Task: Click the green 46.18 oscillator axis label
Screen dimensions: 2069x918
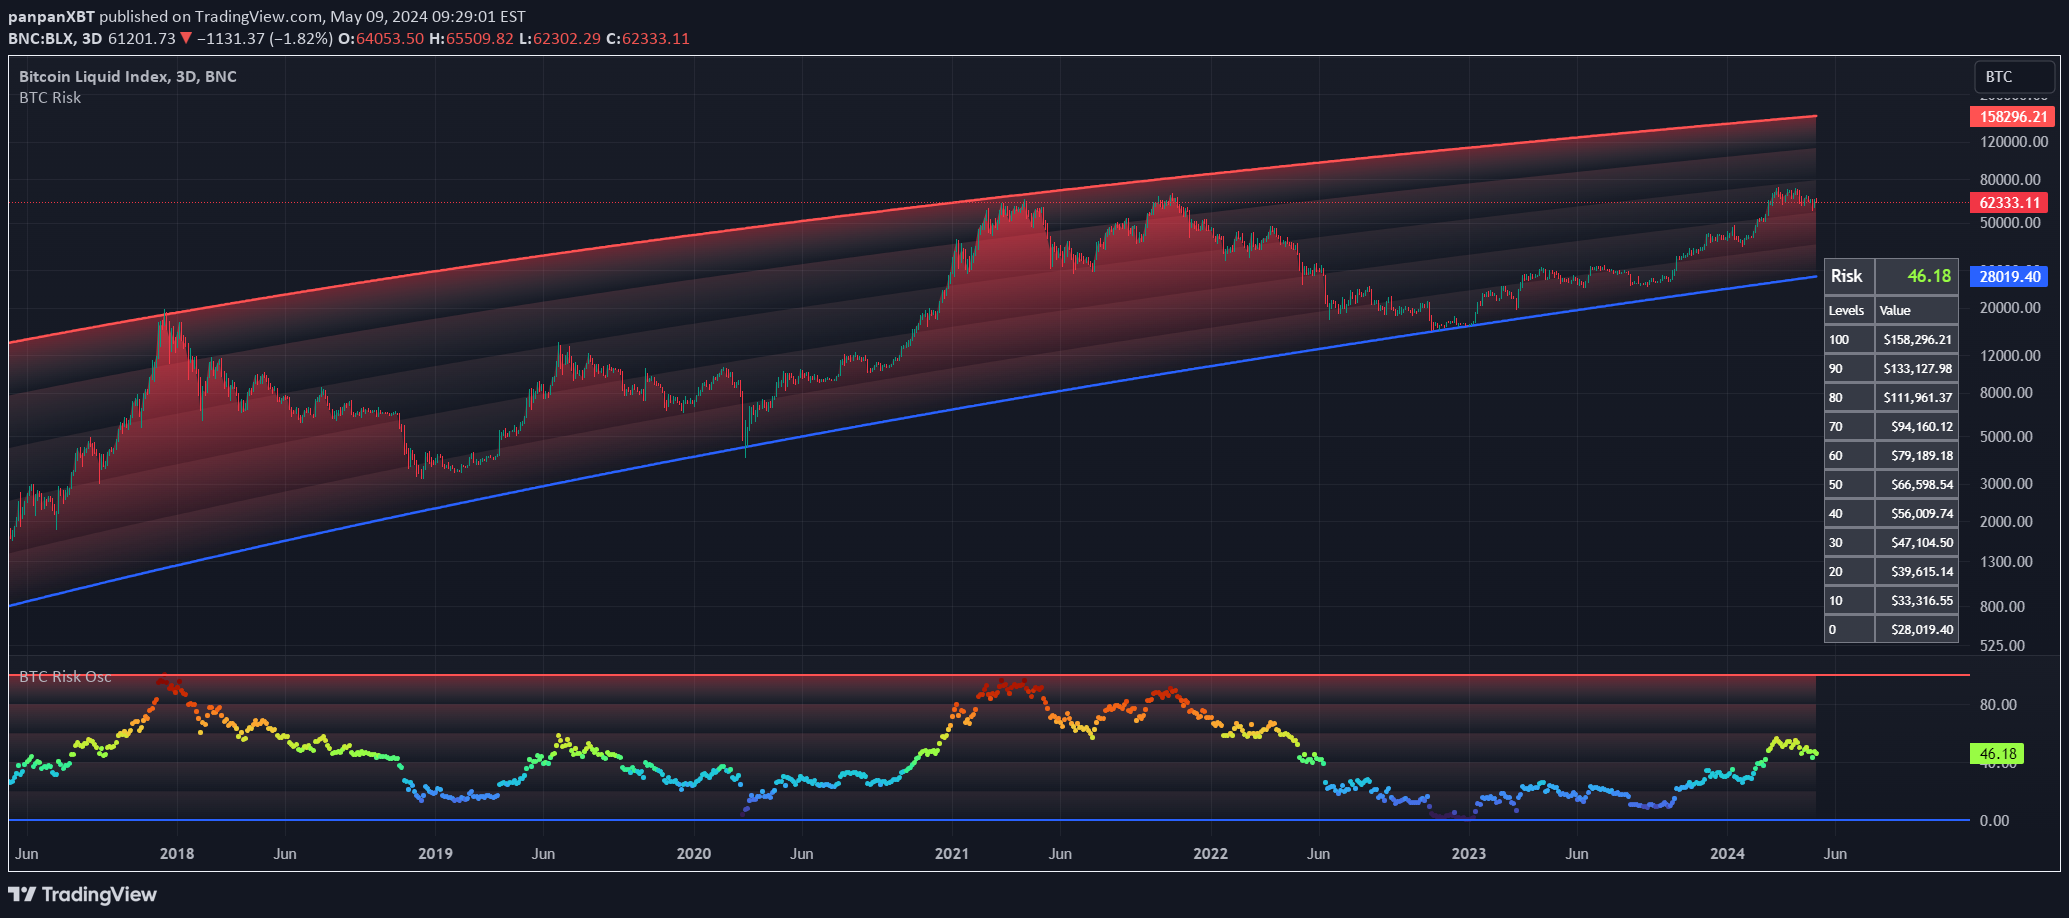Action: coord(1997,754)
